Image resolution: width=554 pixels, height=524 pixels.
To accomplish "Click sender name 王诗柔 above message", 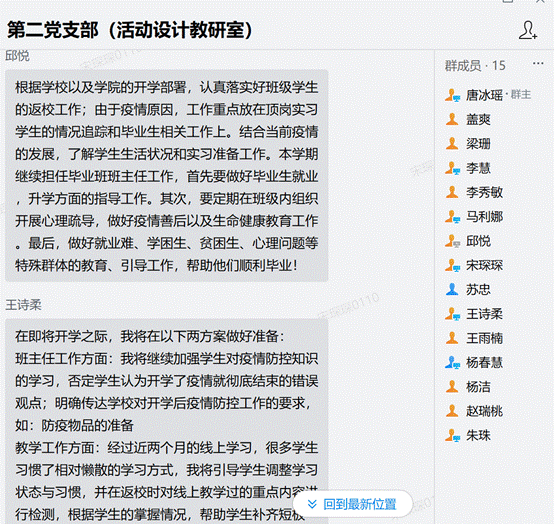I will pos(23,305).
